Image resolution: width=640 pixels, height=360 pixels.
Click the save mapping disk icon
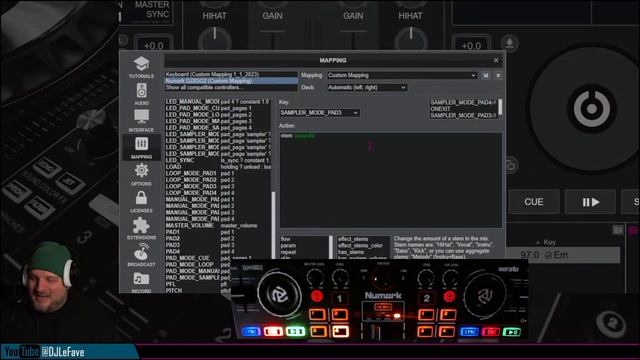point(485,76)
